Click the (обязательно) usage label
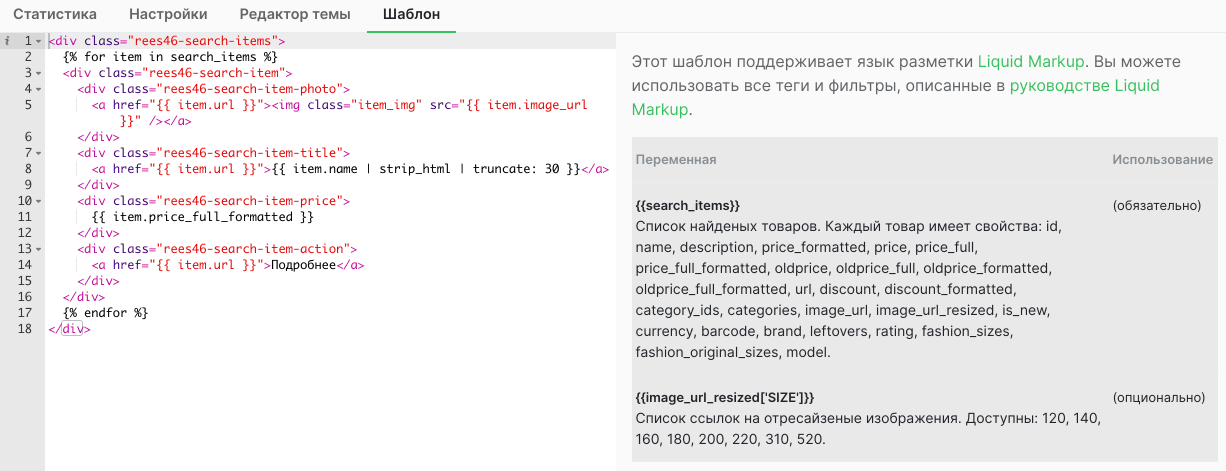 pyautogui.click(x=1157, y=205)
